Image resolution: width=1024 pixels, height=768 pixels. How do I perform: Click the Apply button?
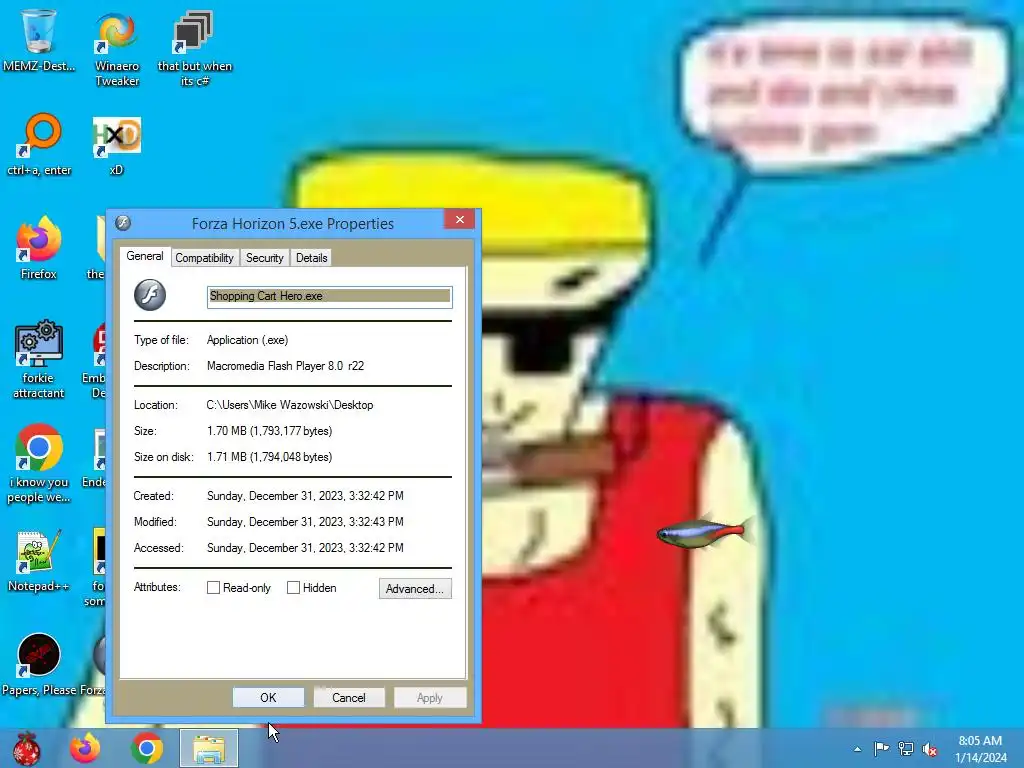[x=430, y=697]
